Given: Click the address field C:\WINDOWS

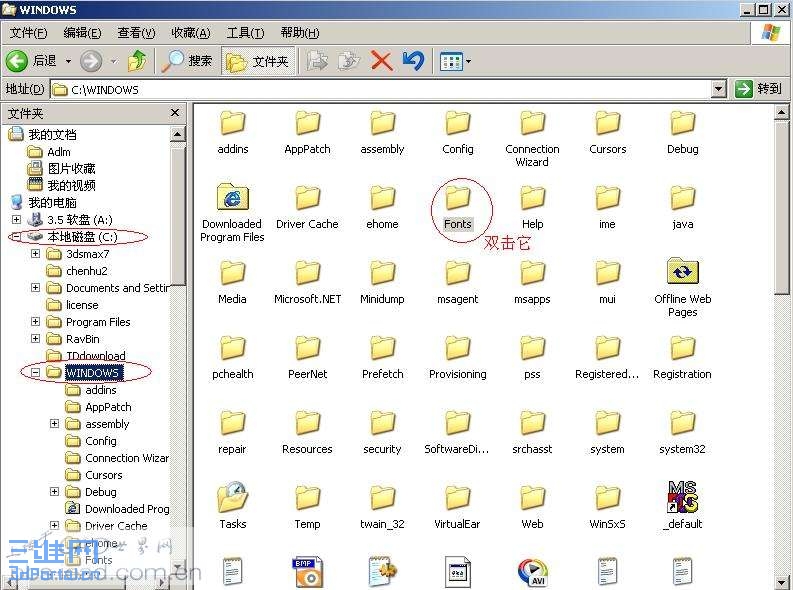Looking at the screenshot, I should point(380,89).
